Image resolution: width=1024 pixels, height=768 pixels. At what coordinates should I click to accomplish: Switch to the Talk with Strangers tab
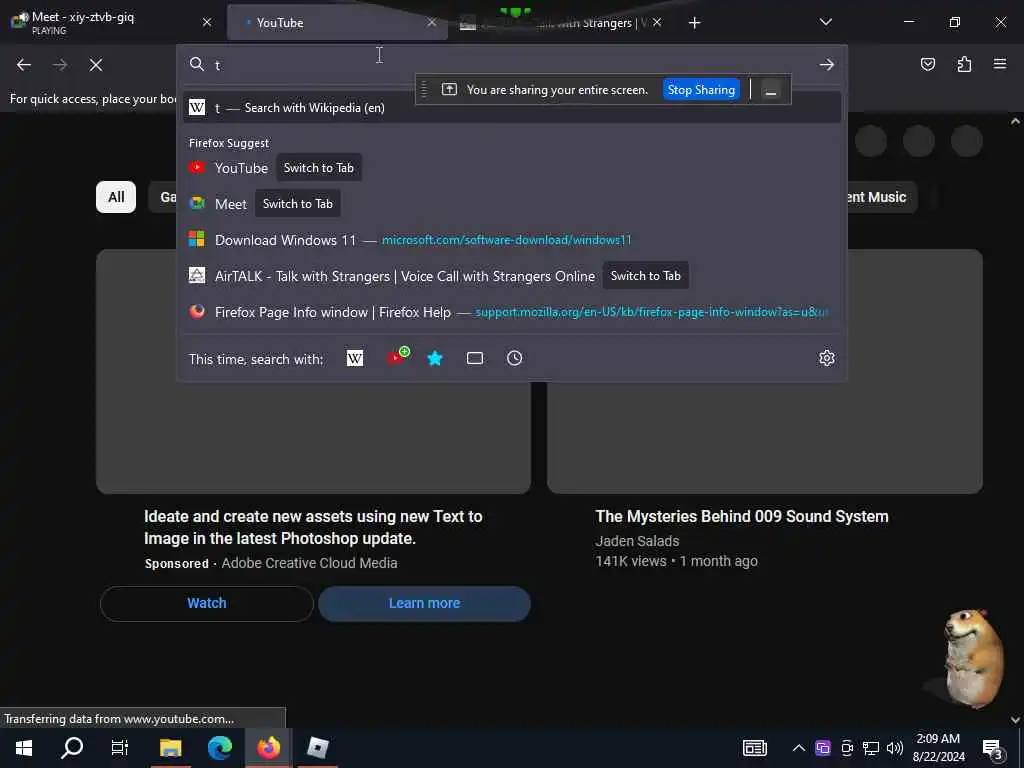tap(562, 23)
